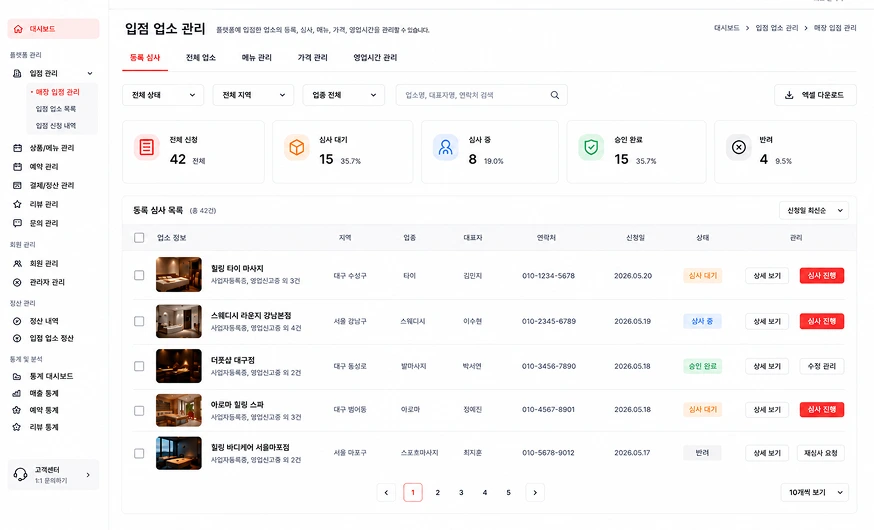
Task: Click the 예약 관리 calendar icon
Action: pyautogui.click(x=17, y=167)
